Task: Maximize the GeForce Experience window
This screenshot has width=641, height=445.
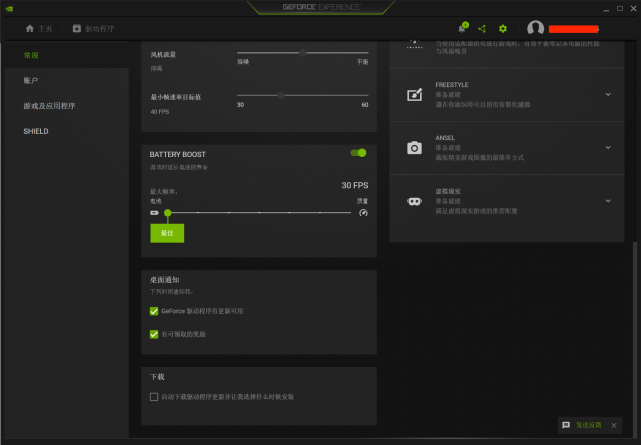Action: (620, 8)
